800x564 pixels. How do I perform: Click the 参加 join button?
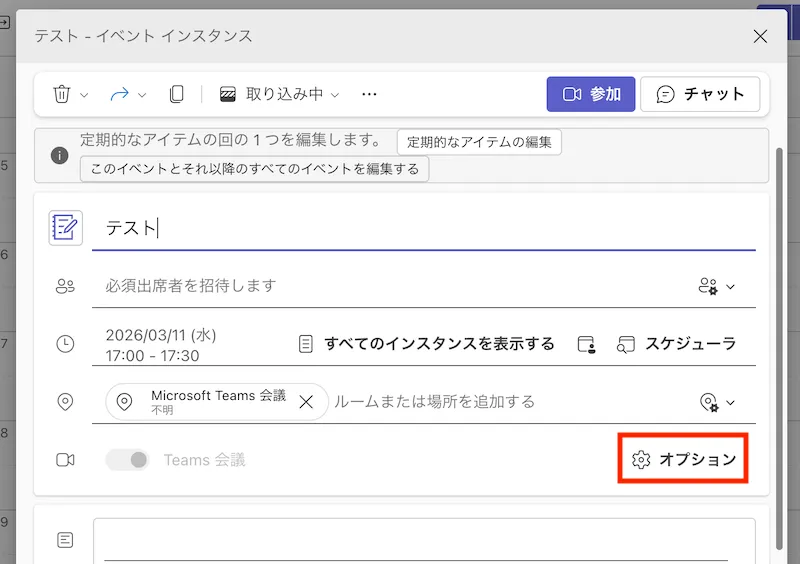(x=591, y=94)
